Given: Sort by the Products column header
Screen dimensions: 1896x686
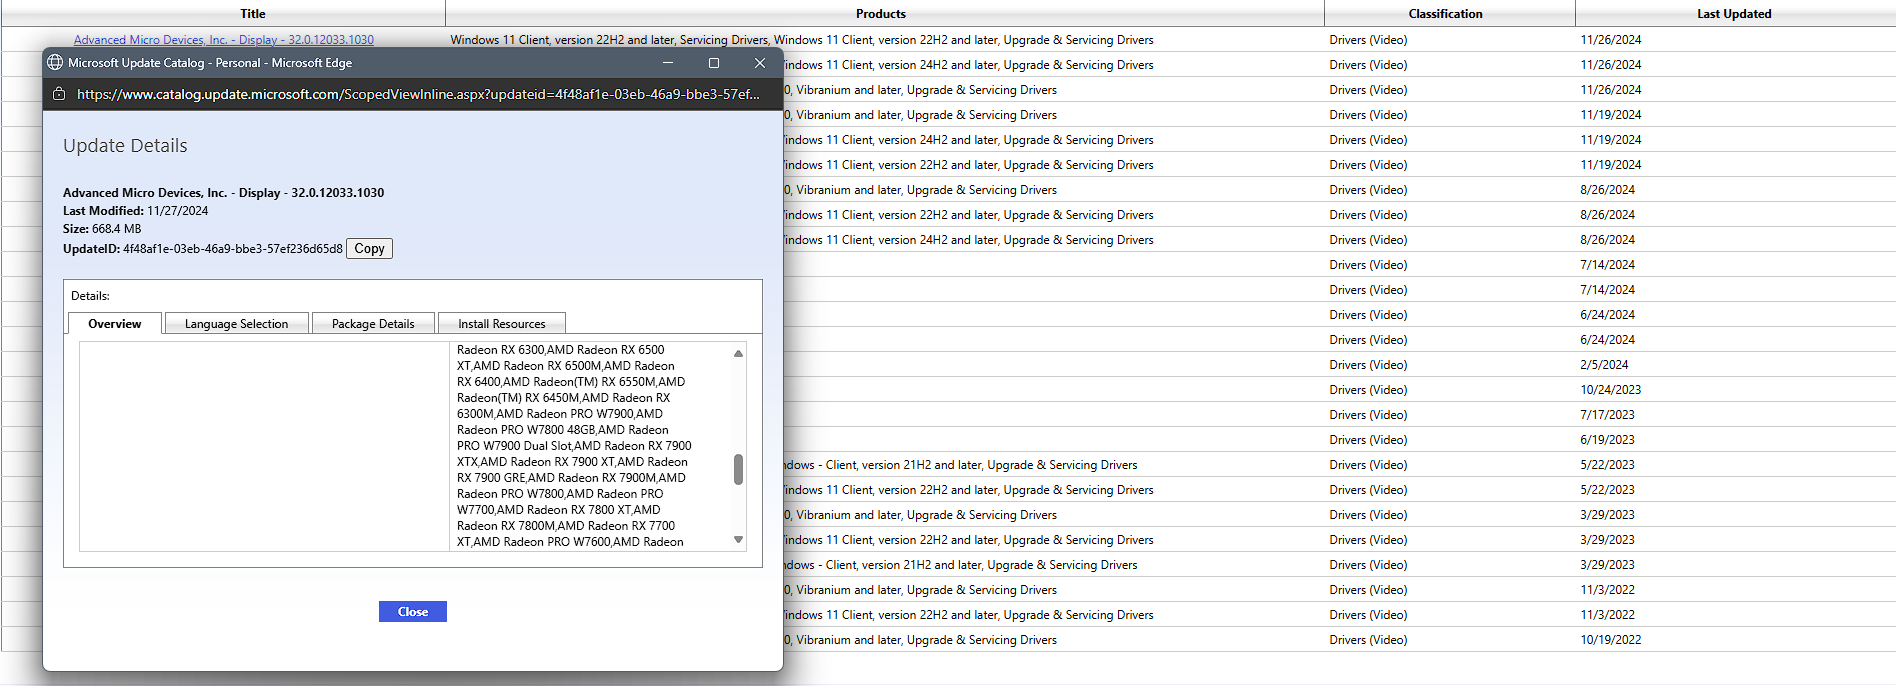Looking at the screenshot, I should (x=881, y=14).
